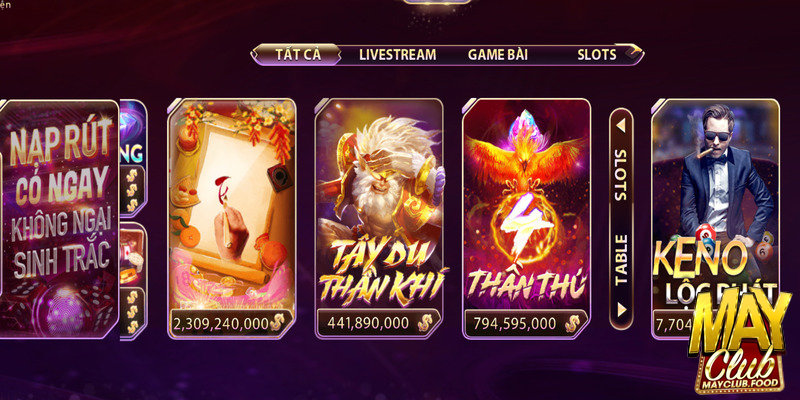Click the May Club logo

740,340
